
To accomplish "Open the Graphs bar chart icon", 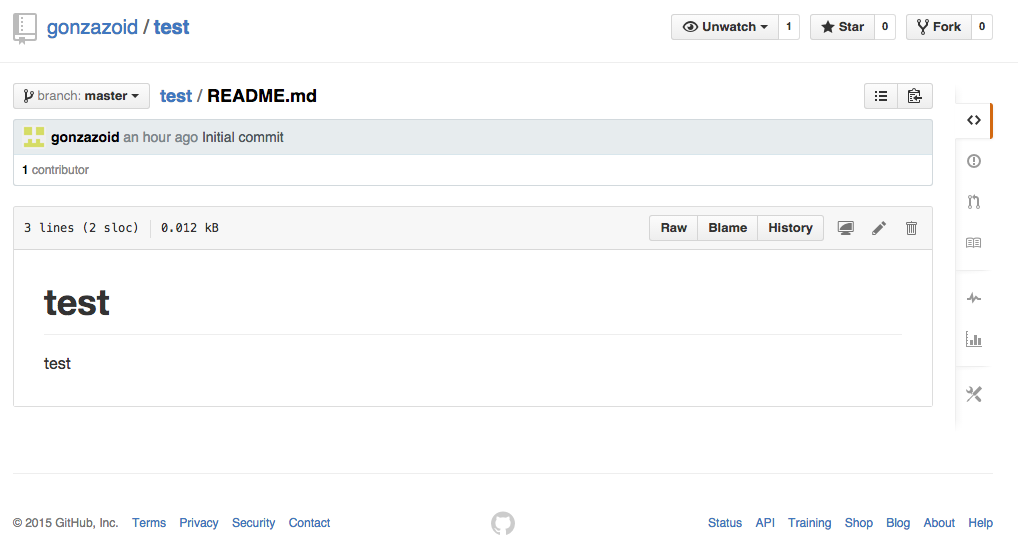I will click(x=973, y=339).
